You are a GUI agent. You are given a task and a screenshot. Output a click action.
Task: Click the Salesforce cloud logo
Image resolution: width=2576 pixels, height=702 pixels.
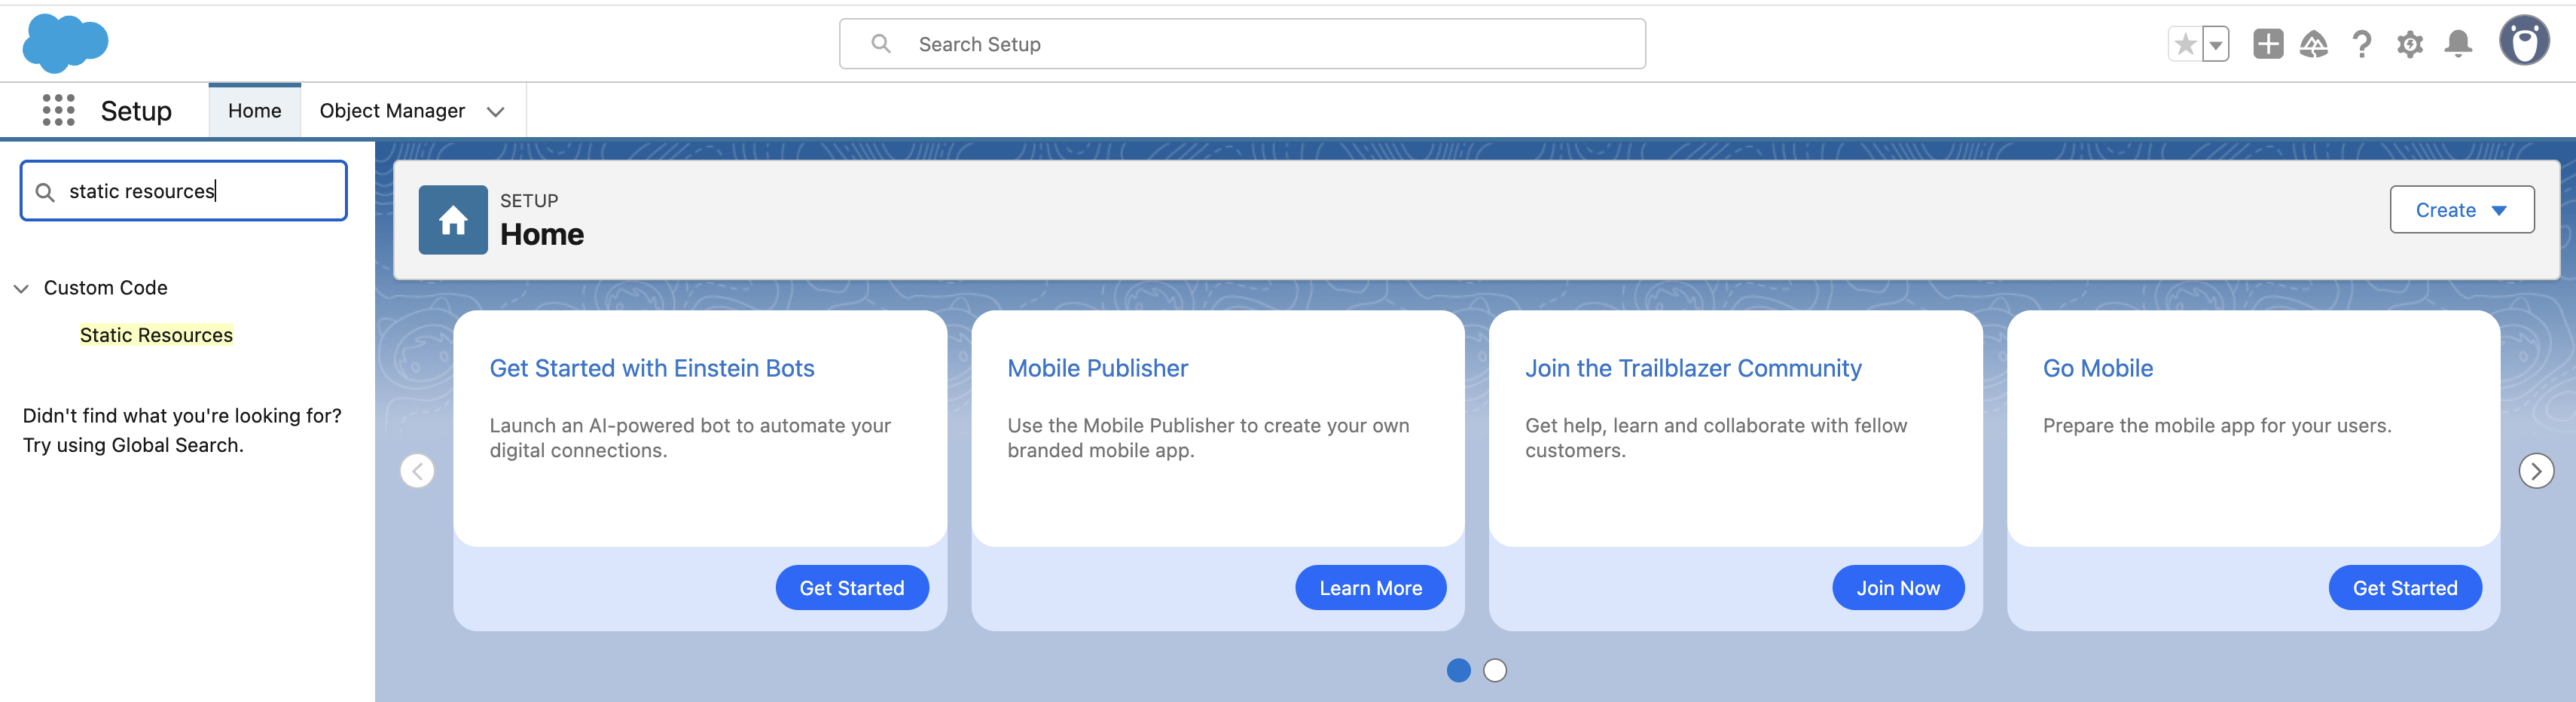(64, 43)
